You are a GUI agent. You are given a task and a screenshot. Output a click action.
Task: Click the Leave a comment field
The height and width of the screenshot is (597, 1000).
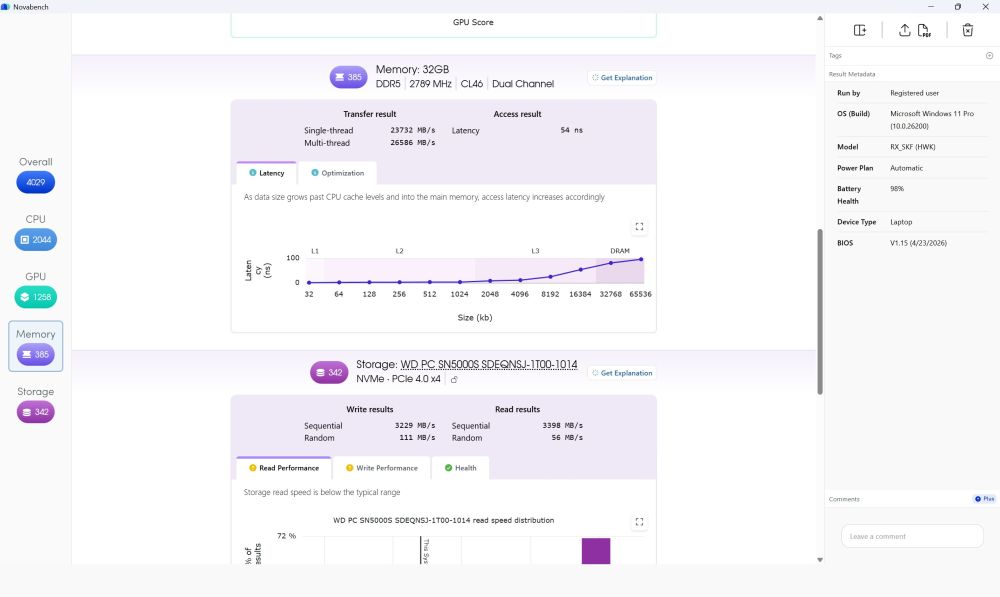coord(912,536)
